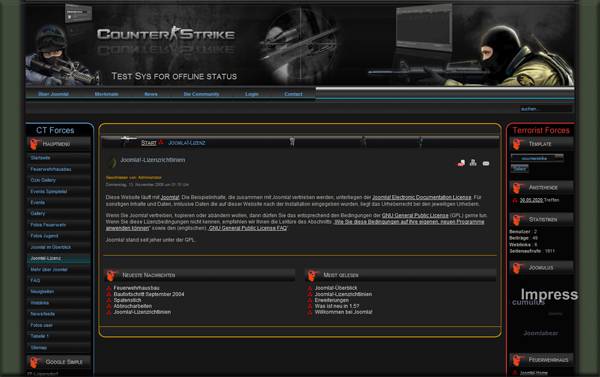Image resolution: width=600 pixels, height=377 pixels.
Task: Click the Start breadcrumb link
Action: click(x=149, y=143)
